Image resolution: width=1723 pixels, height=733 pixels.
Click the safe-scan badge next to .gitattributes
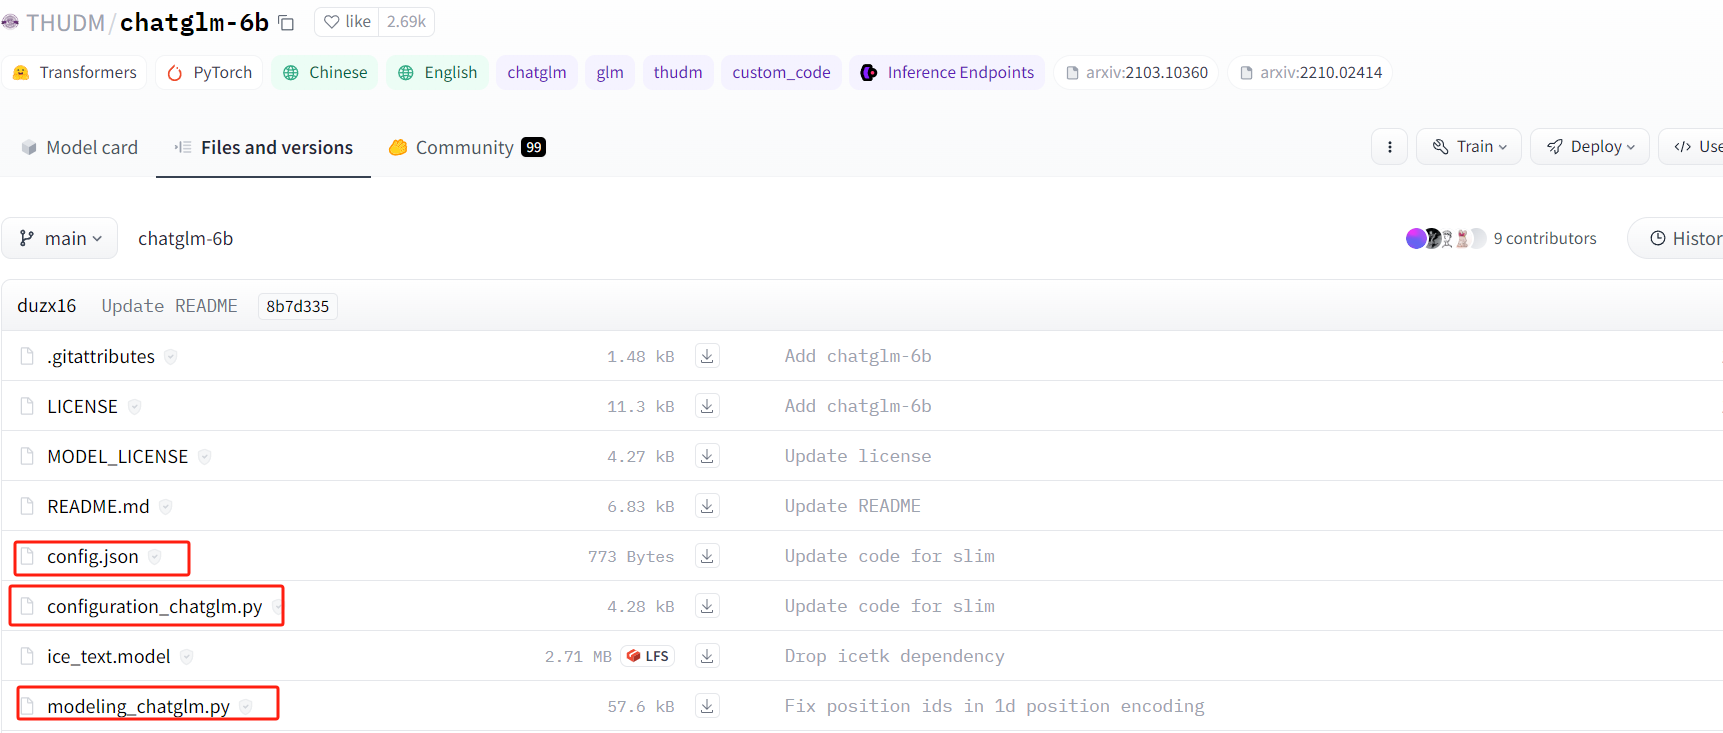tap(171, 356)
